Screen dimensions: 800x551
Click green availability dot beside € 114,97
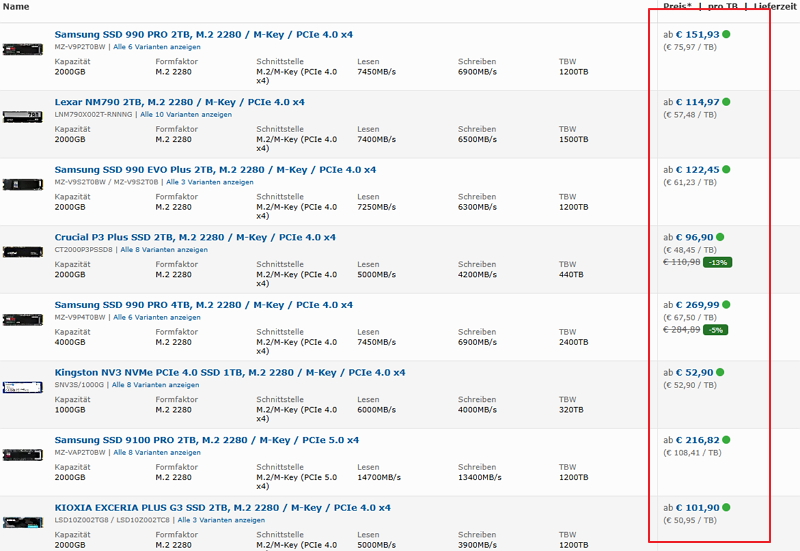(727, 102)
